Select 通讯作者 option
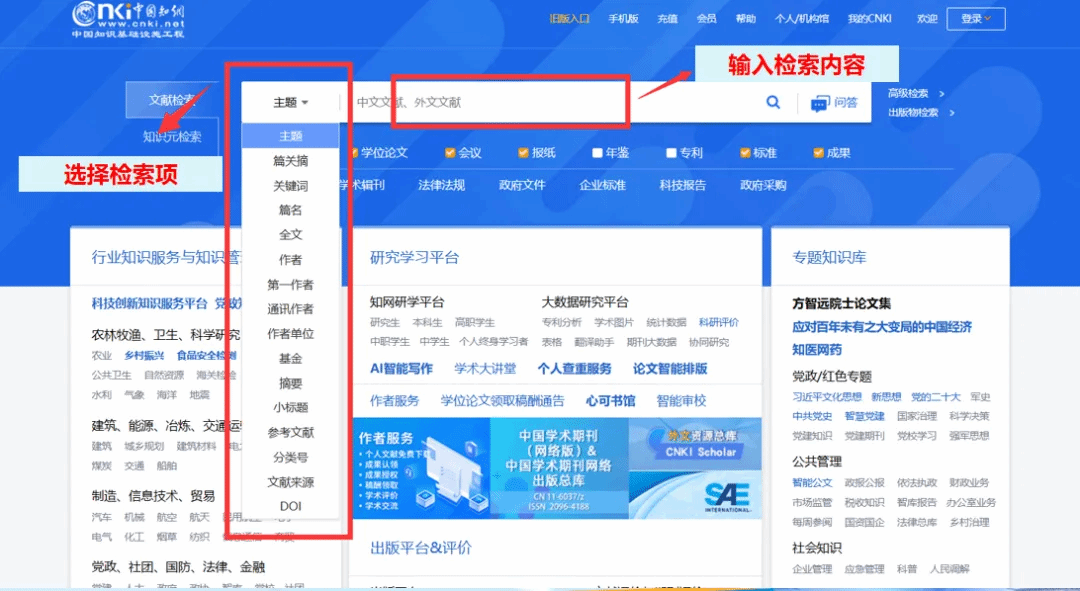 [291, 309]
